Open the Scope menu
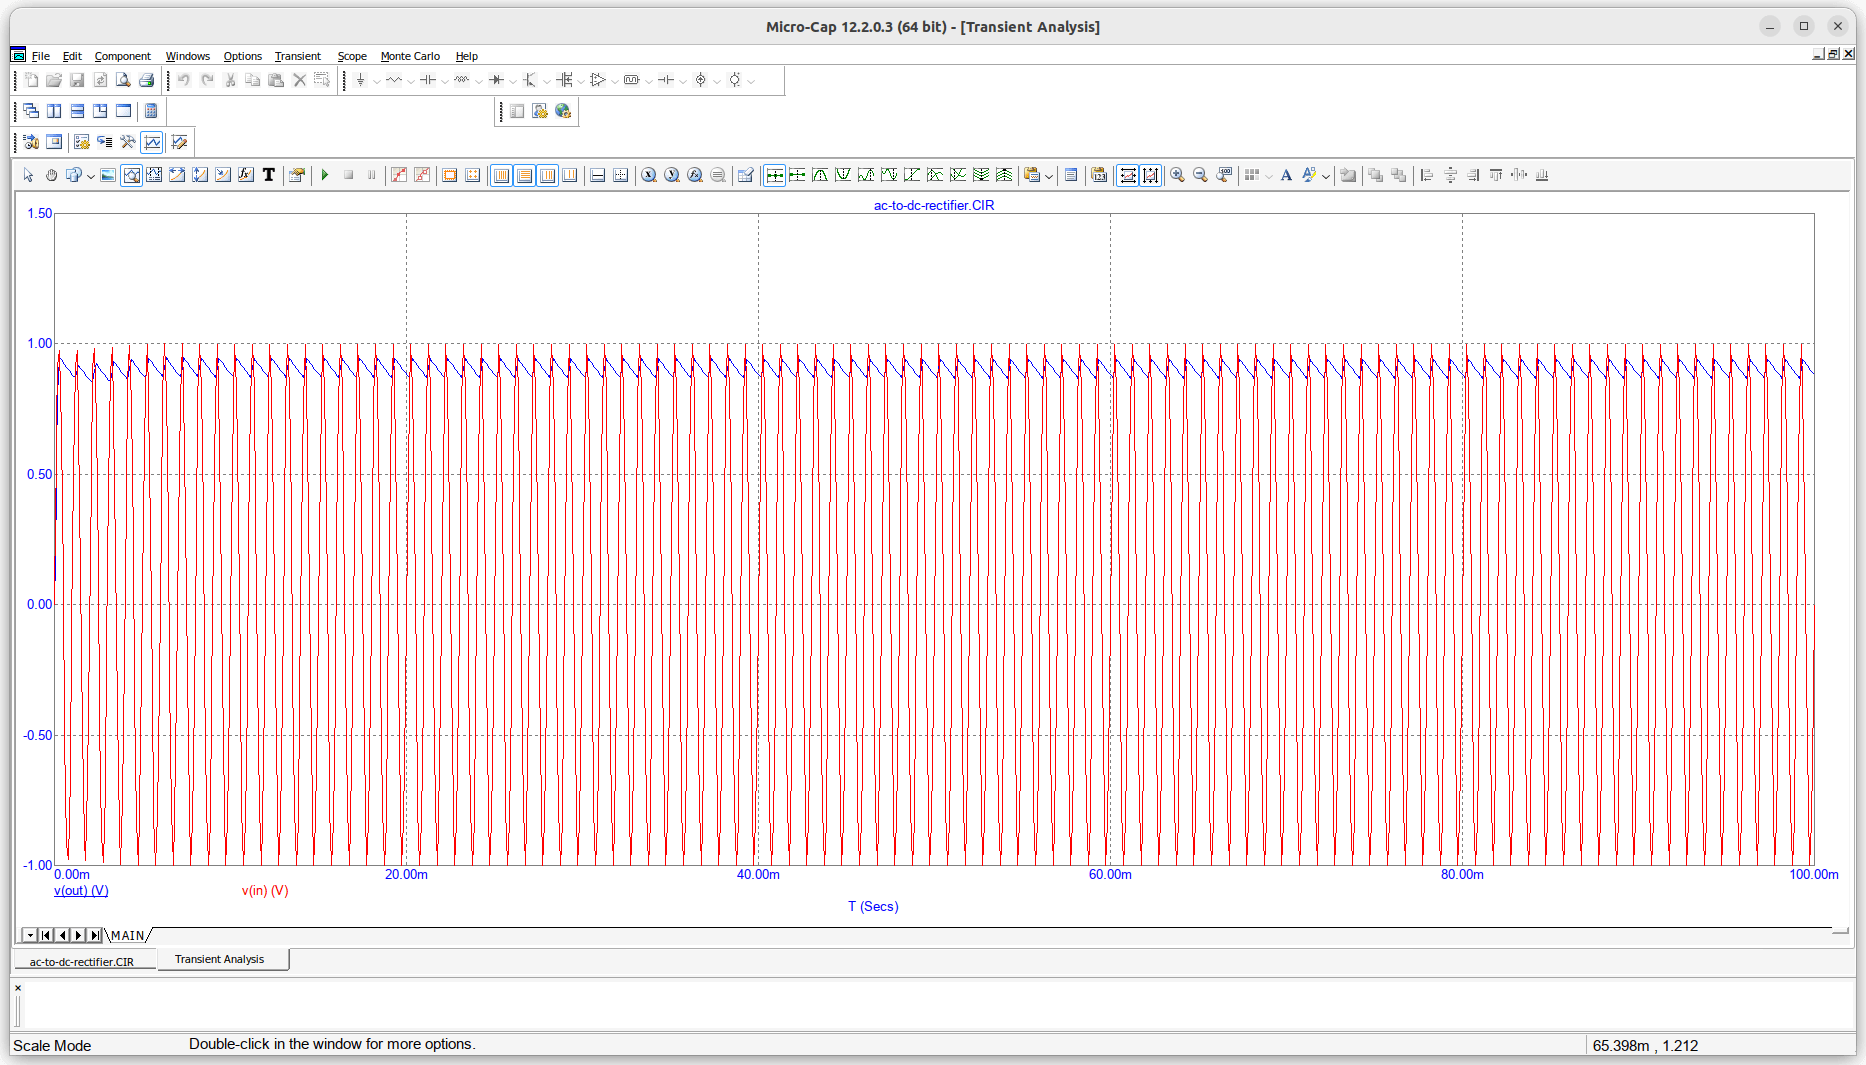The height and width of the screenshot is (1065, 1866). tap(352, 56)
